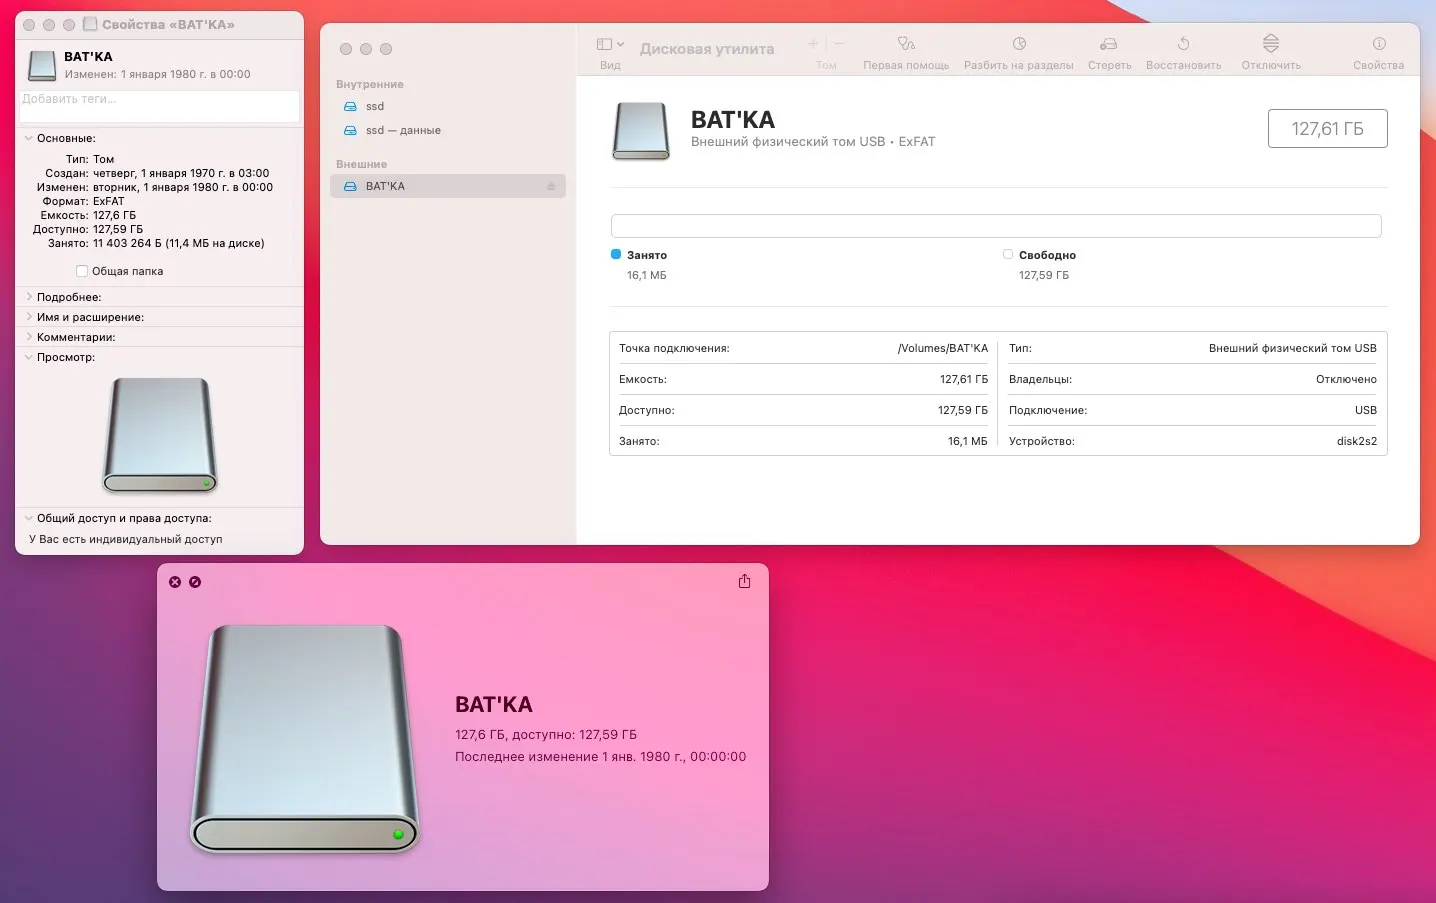Click the large drive image in Quick Look
The width and height of the screenshot is (1436, 903).
click(304, 739)
